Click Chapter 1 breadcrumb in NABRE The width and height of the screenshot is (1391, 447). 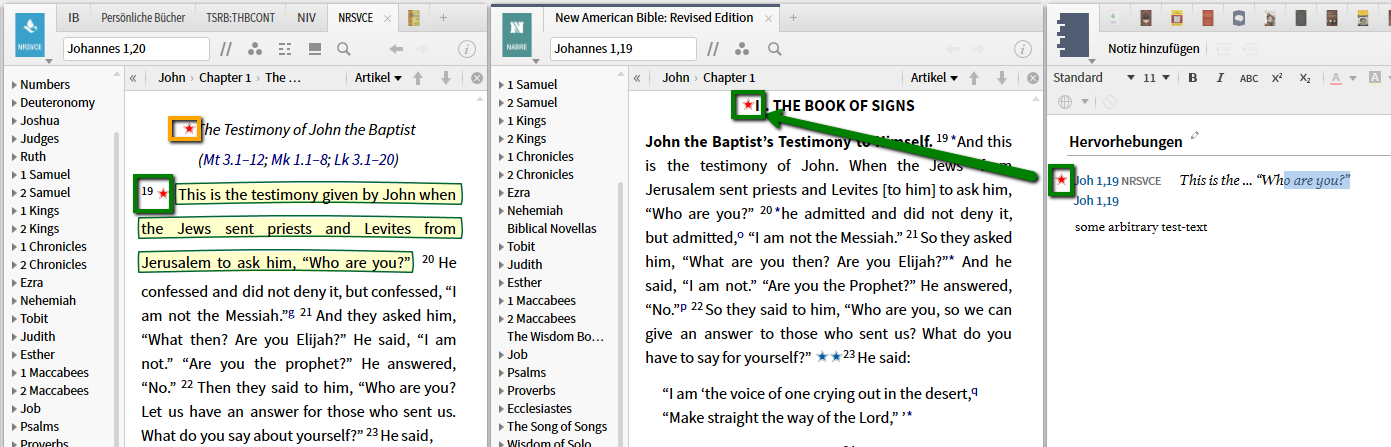pos(729,78)
